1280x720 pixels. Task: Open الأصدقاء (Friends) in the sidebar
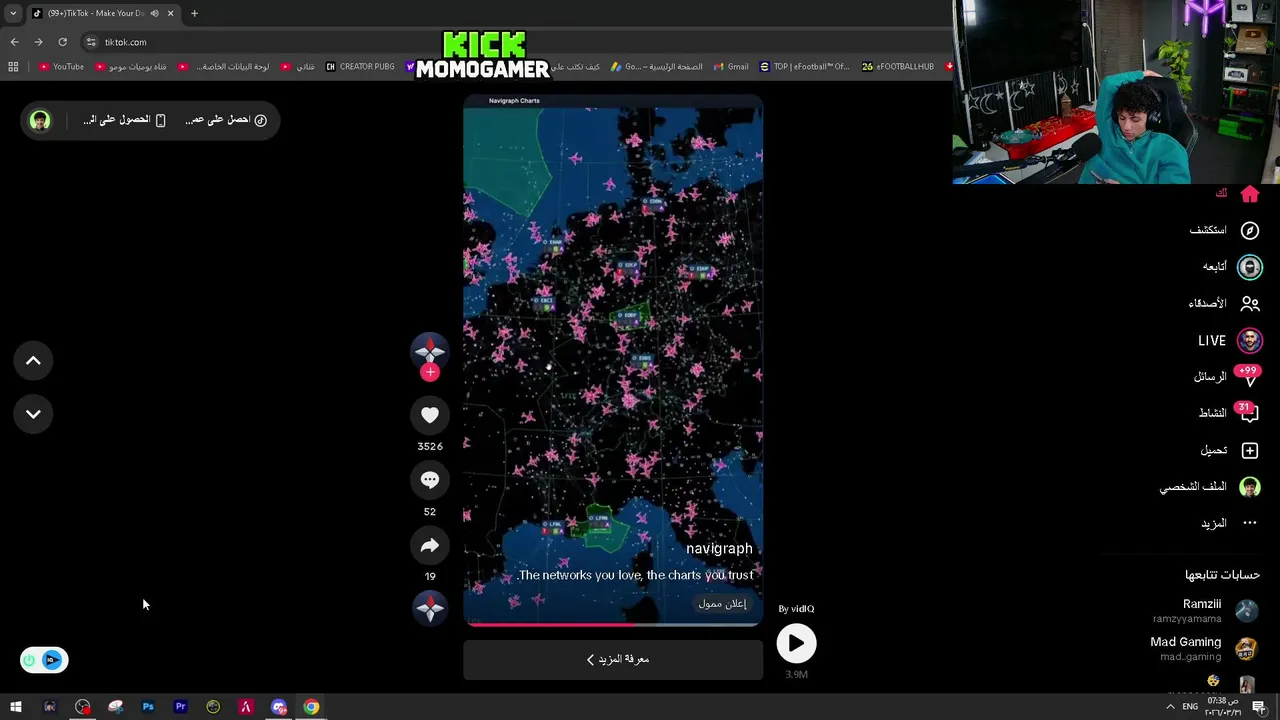1224,303
